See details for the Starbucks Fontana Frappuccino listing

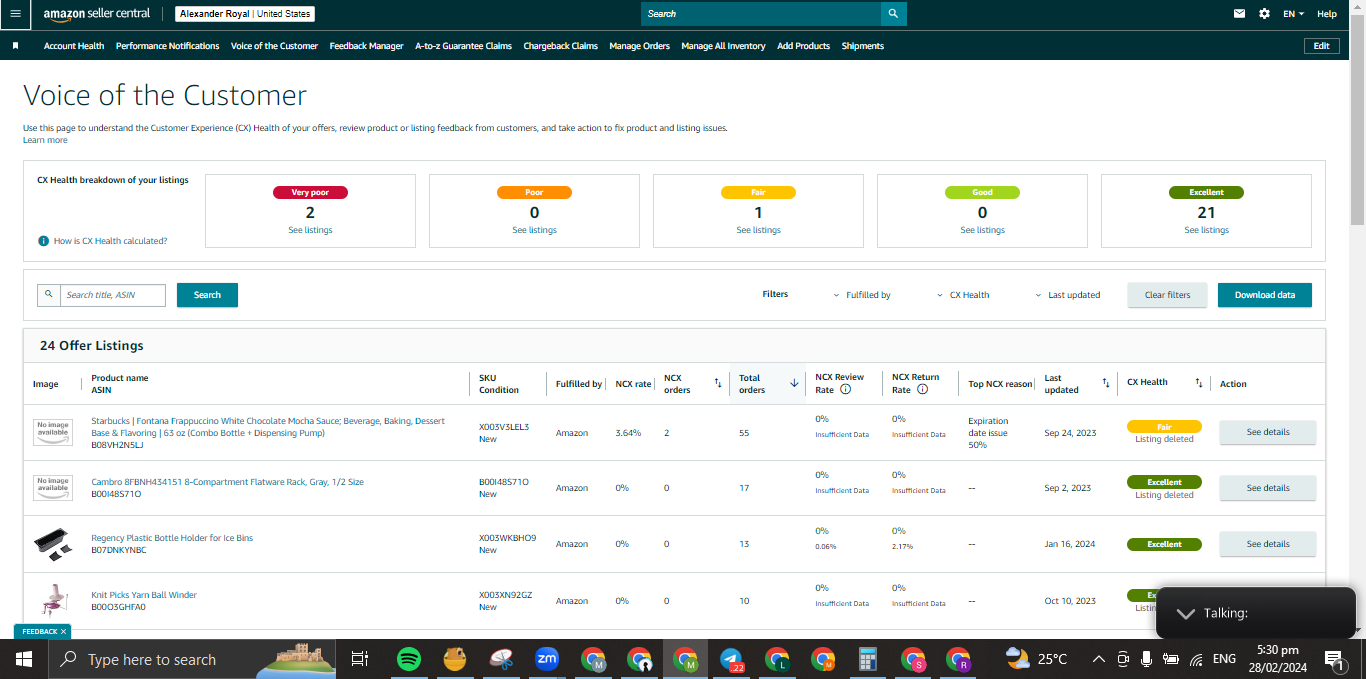coord(1267,432)
